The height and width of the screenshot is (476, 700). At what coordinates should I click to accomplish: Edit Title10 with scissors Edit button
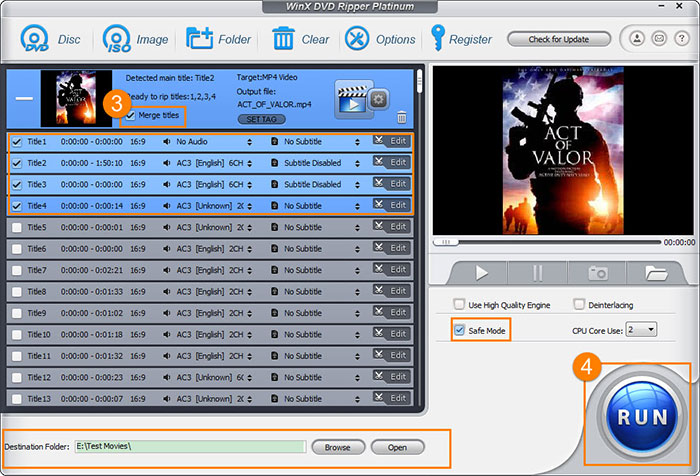coord(392,334)
